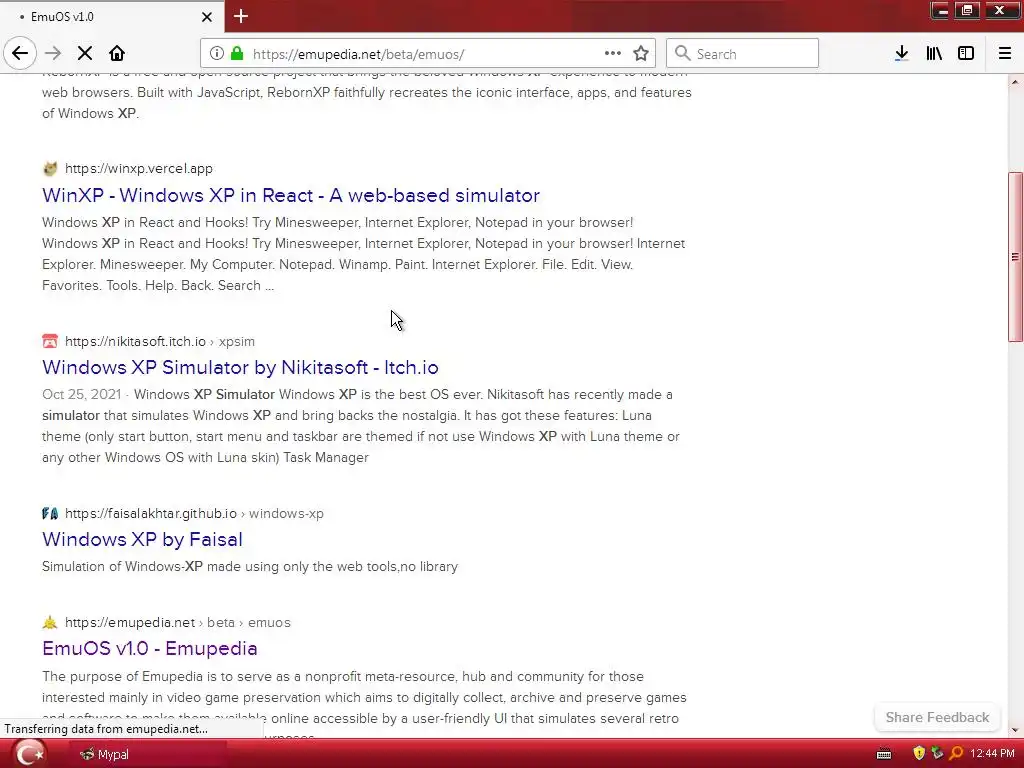Click the yellow security shield tray icon
The image size is (1024, 768).
(x=919, y=754)
